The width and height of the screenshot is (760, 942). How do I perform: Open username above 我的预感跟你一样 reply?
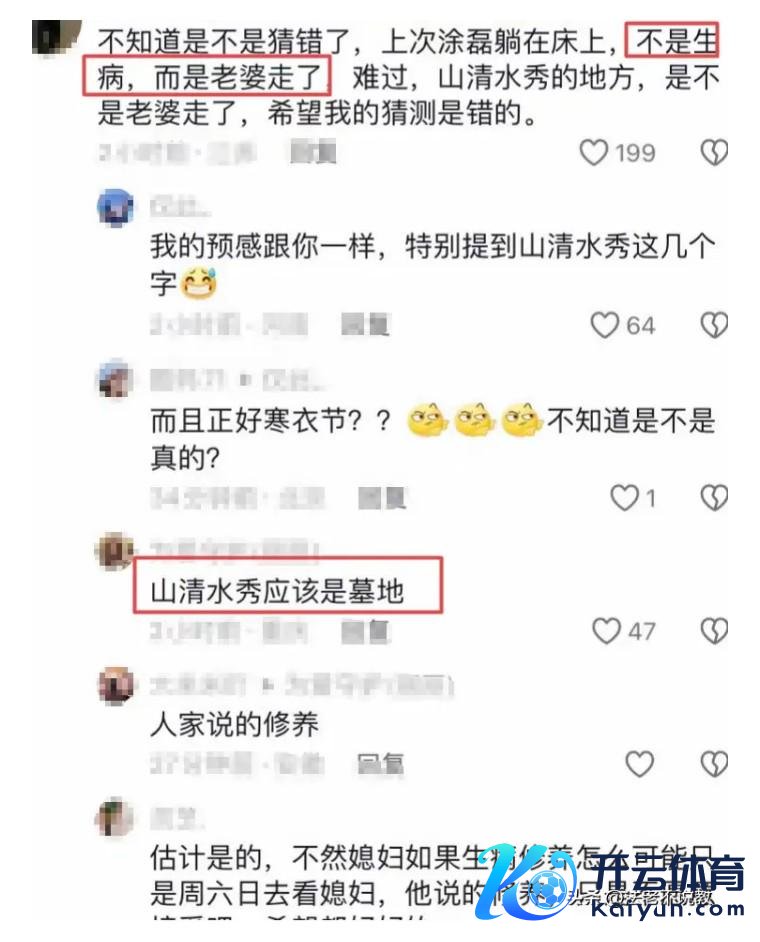[180, 208]
